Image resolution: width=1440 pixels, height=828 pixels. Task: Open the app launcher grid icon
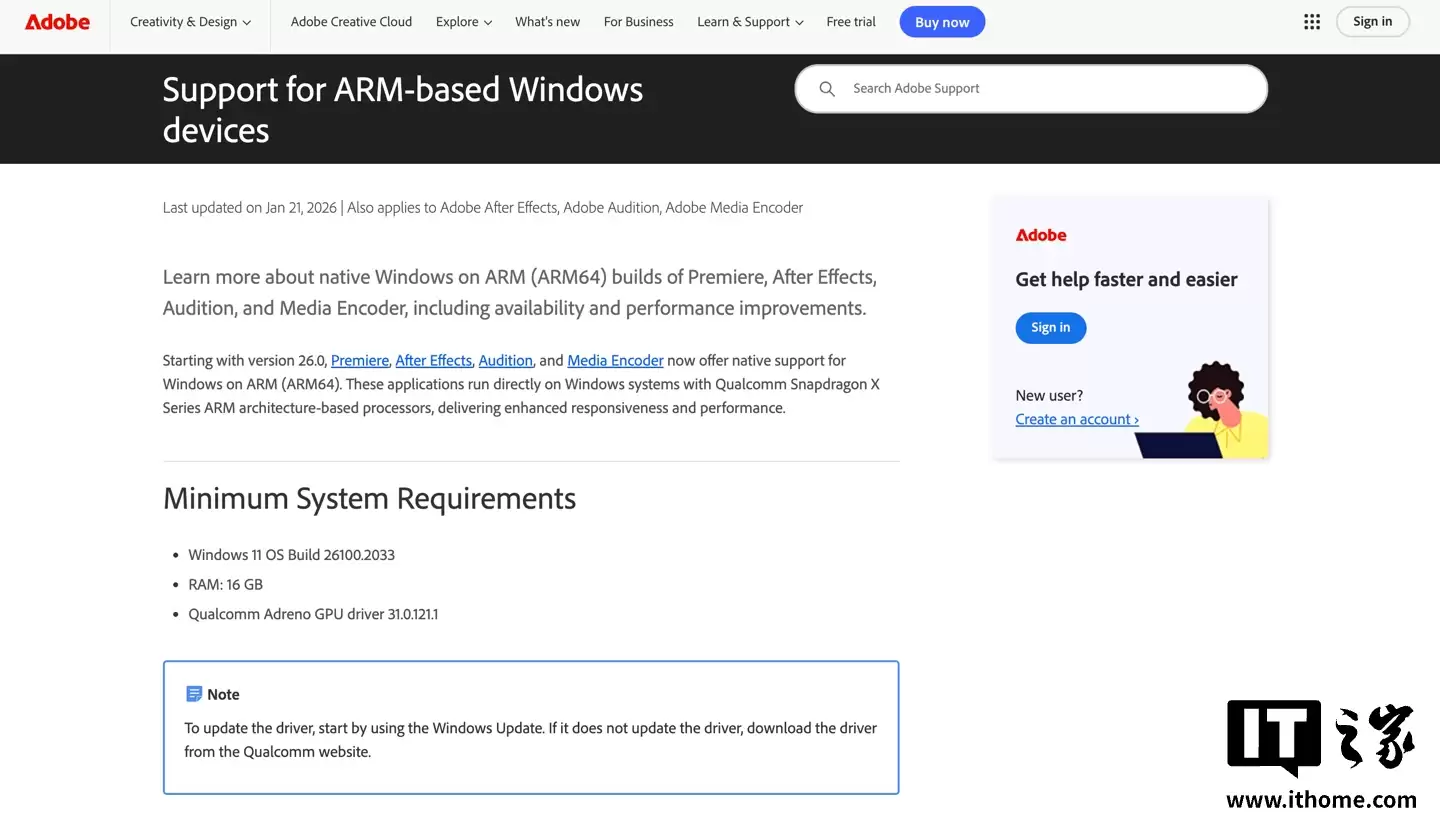(x=1311, y=21)
